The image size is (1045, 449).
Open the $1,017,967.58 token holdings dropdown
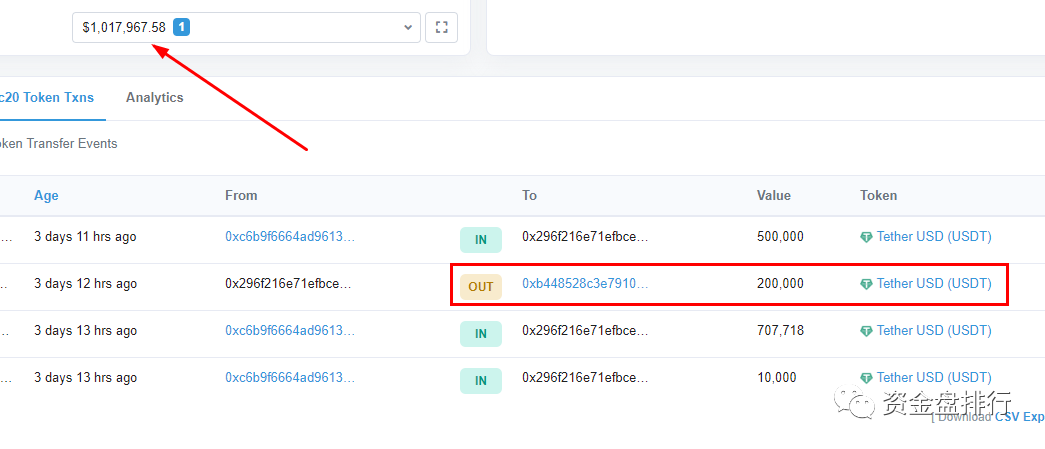[246, 27]
